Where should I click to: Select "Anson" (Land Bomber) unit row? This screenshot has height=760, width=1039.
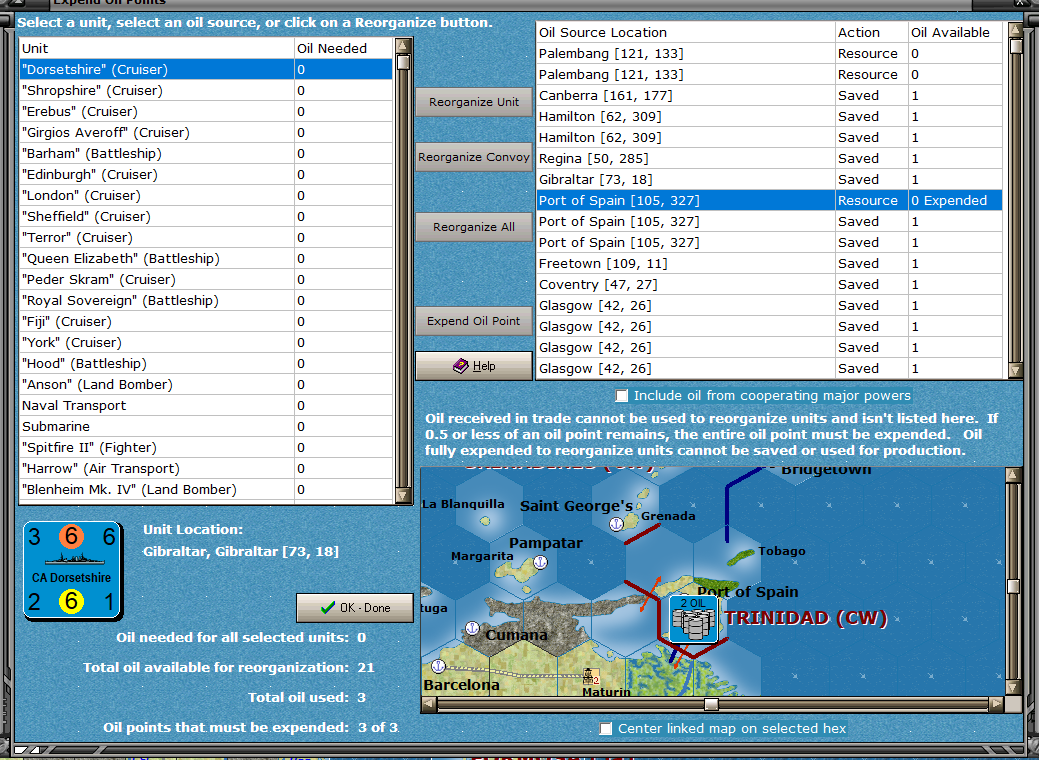[x=206, y=384]
